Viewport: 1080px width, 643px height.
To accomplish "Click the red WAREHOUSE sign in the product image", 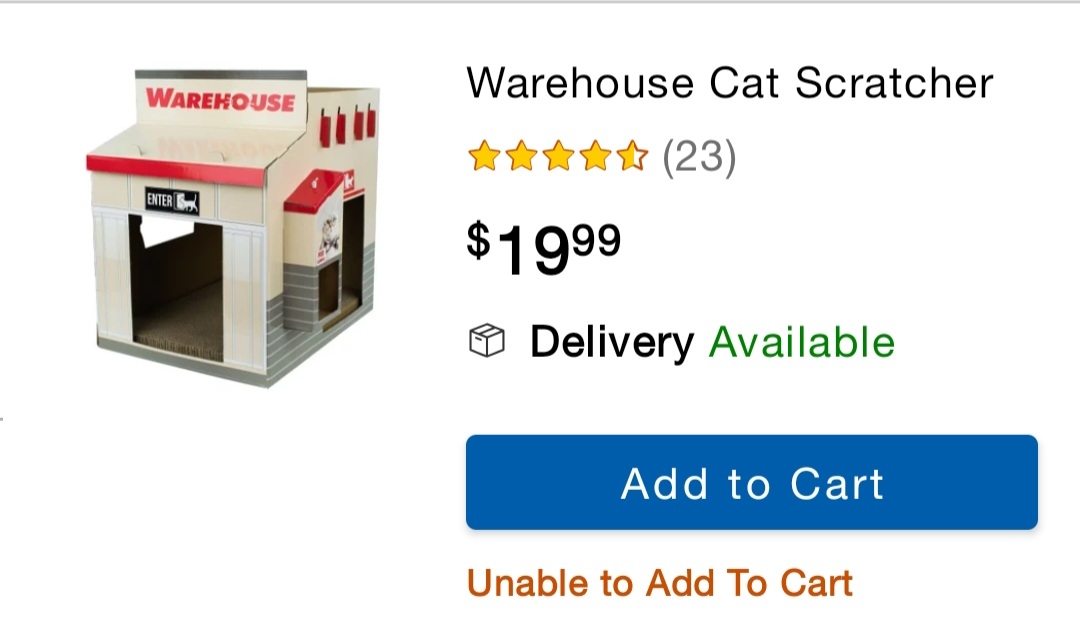I will click(x=220, y=100).
